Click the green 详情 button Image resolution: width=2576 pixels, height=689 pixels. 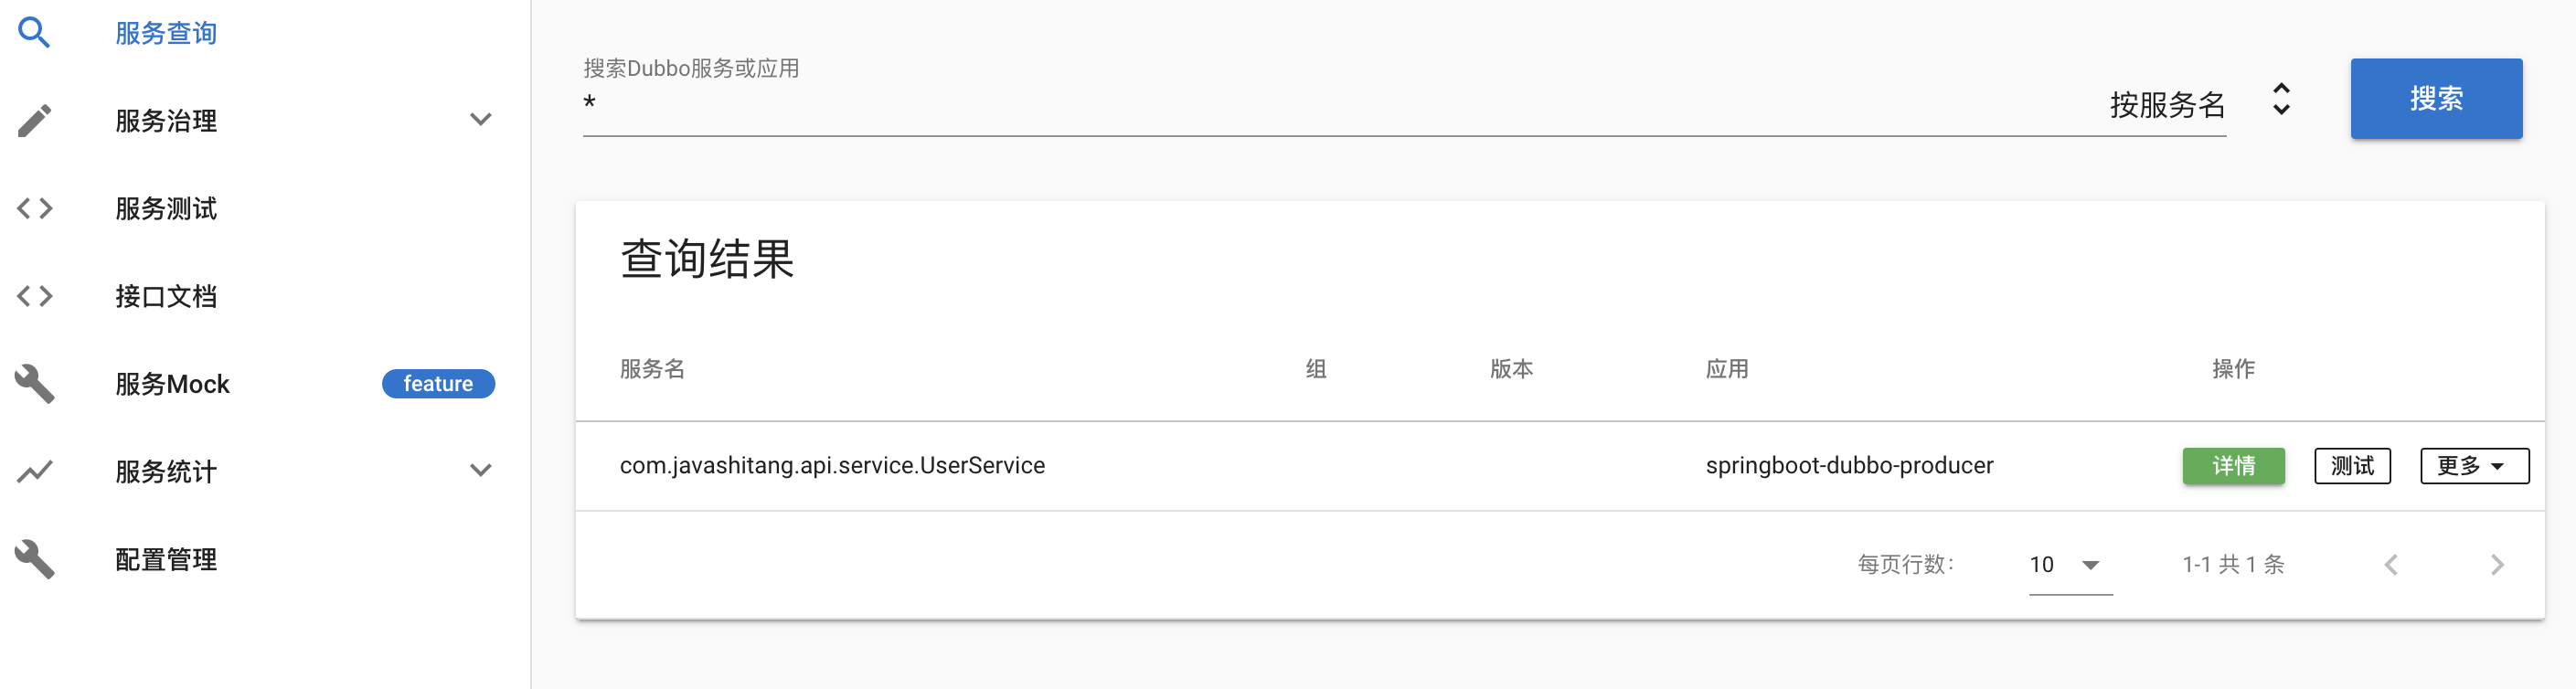[x=2233, y=466]
